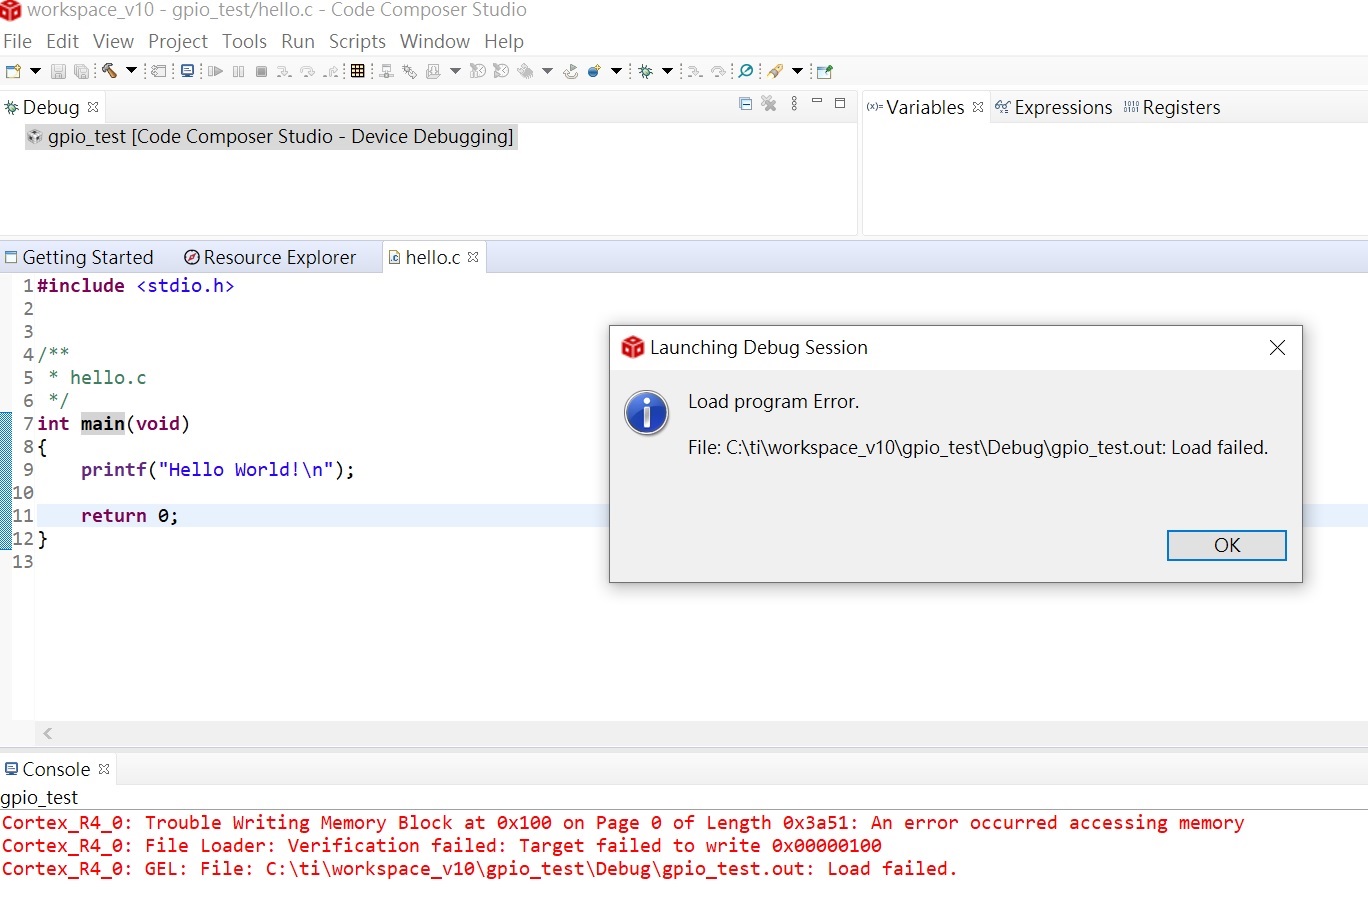Viewport: 1368px width, 904px height.
Task: Click the Resume playback icon
Action: (216, 71)
